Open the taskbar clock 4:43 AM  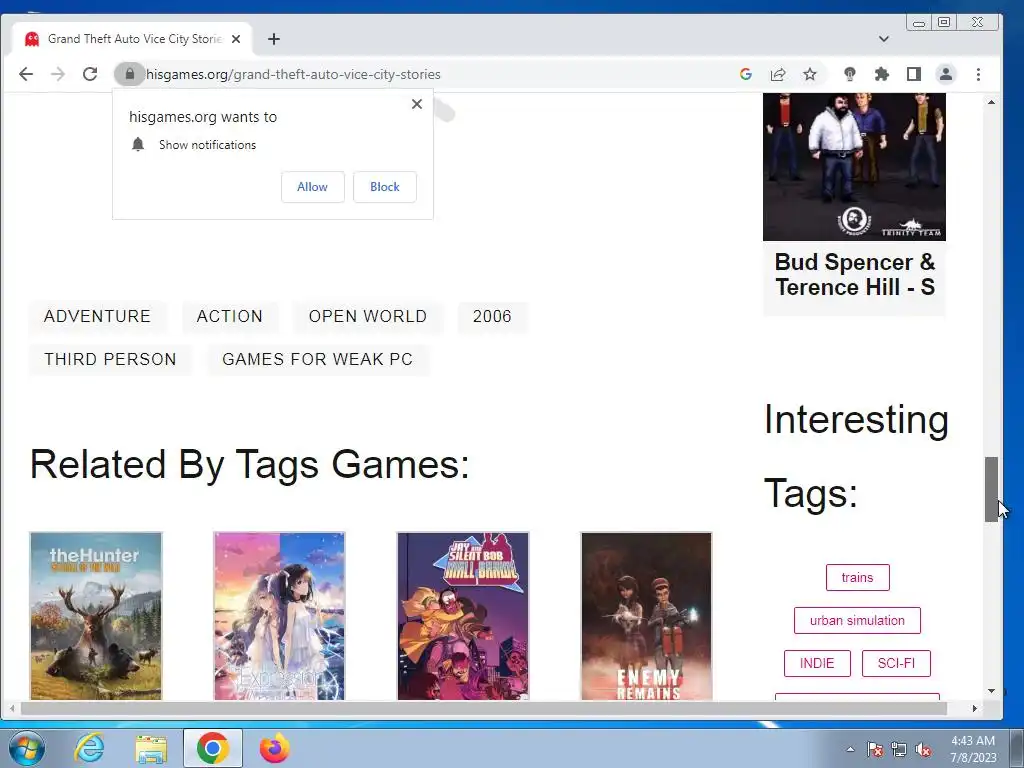[973, 749]
